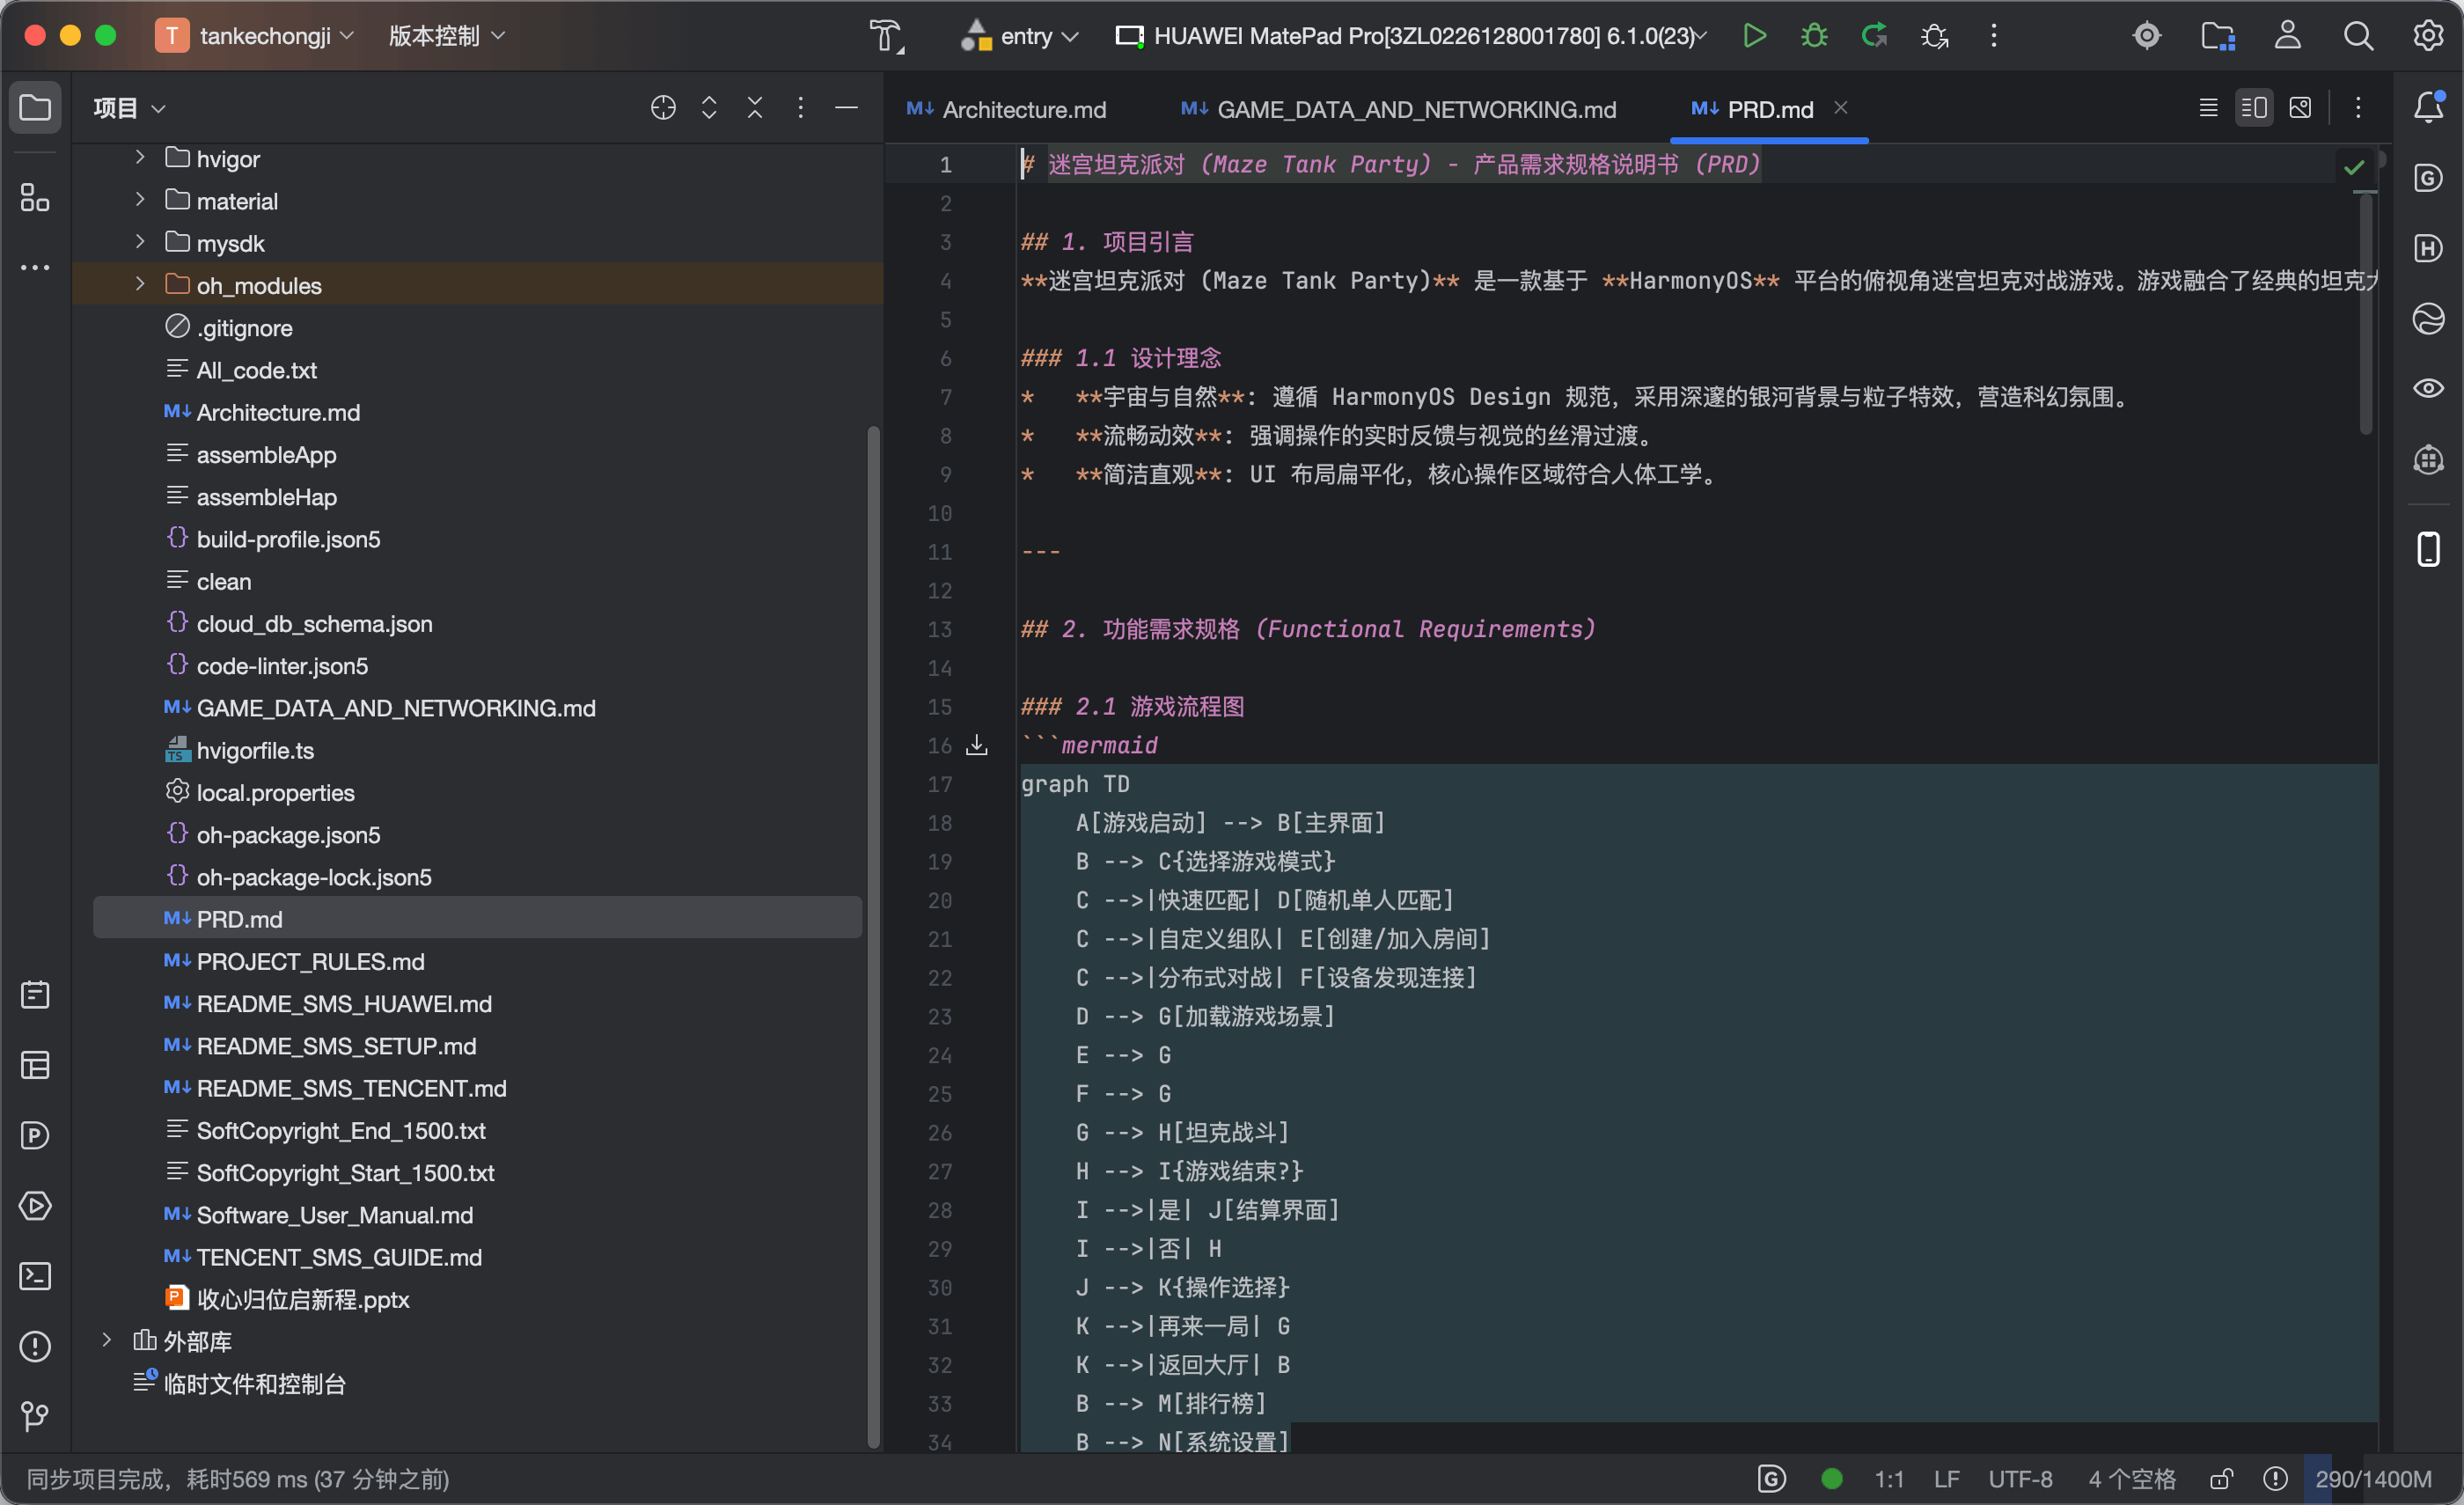Click the project panel scrollbar

(873, 937)
